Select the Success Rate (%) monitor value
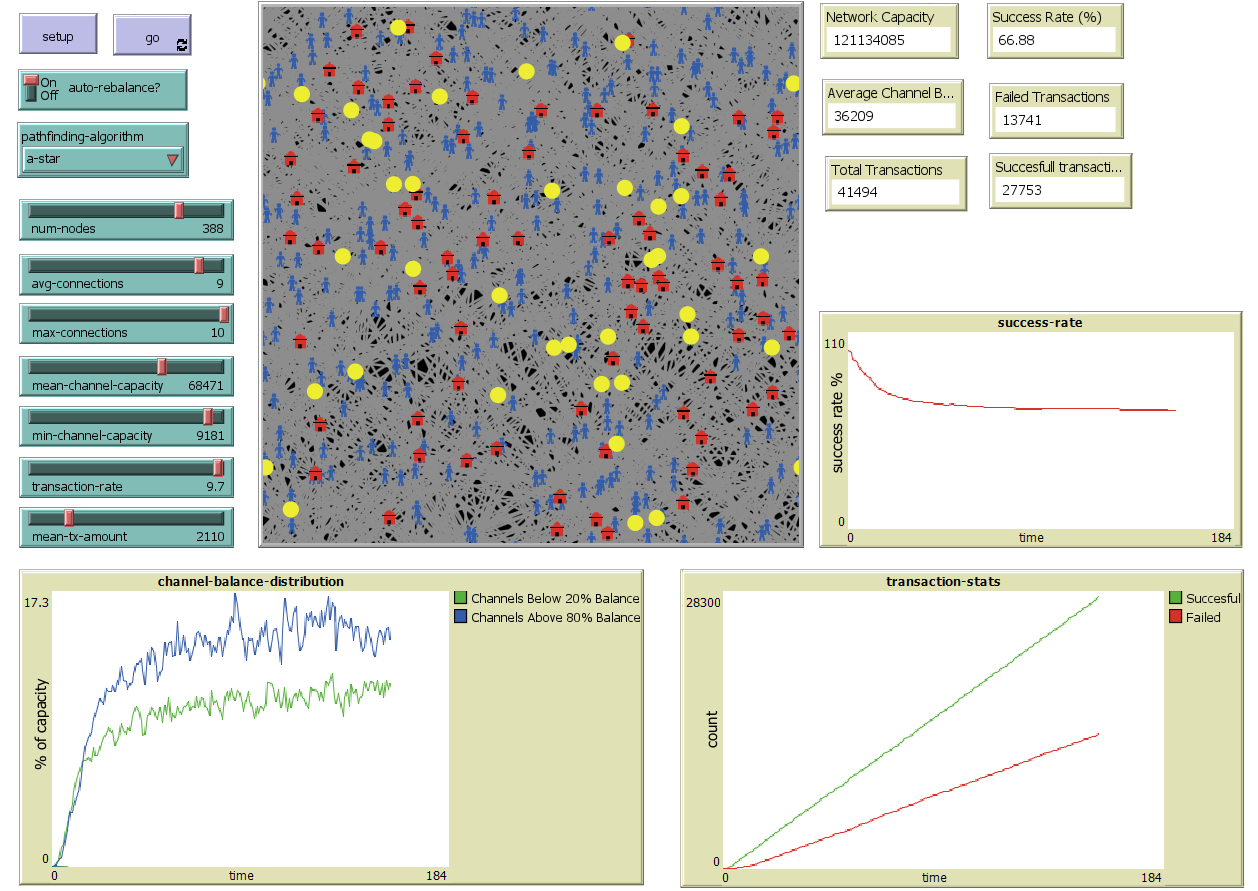1258x891 pixels. (1054, 39)
